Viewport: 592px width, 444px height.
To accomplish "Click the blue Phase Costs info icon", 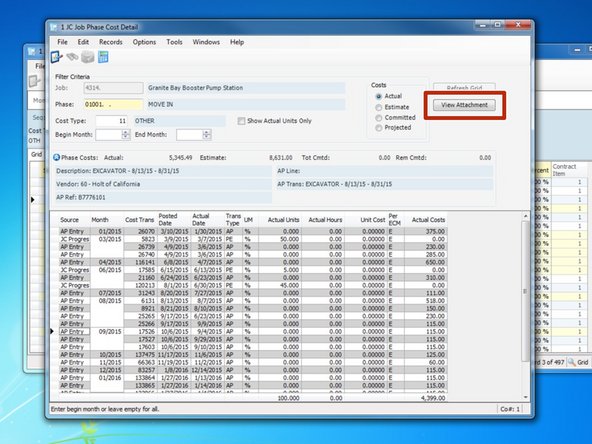I will tap(57, 157).
